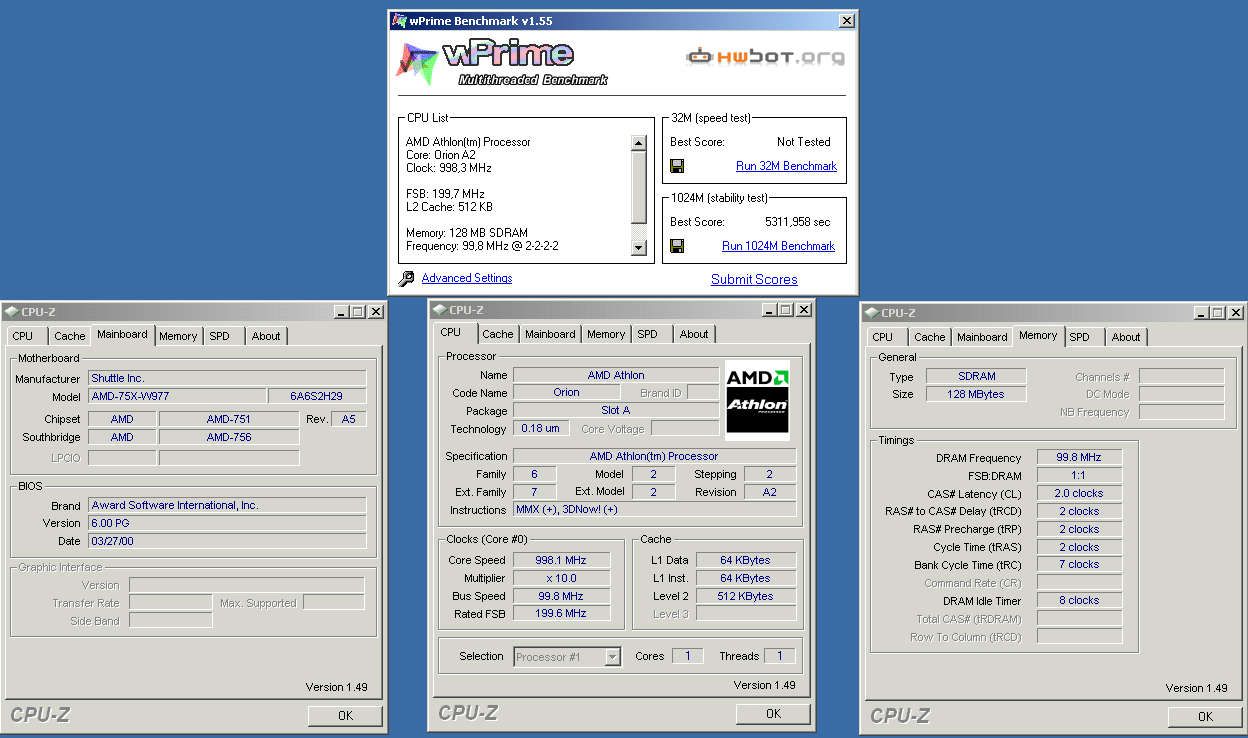The image size is (1248, 738).
Task: Click the DRAM Idle Timer field 8 clocks
Action: click(x=1079, y=601)
